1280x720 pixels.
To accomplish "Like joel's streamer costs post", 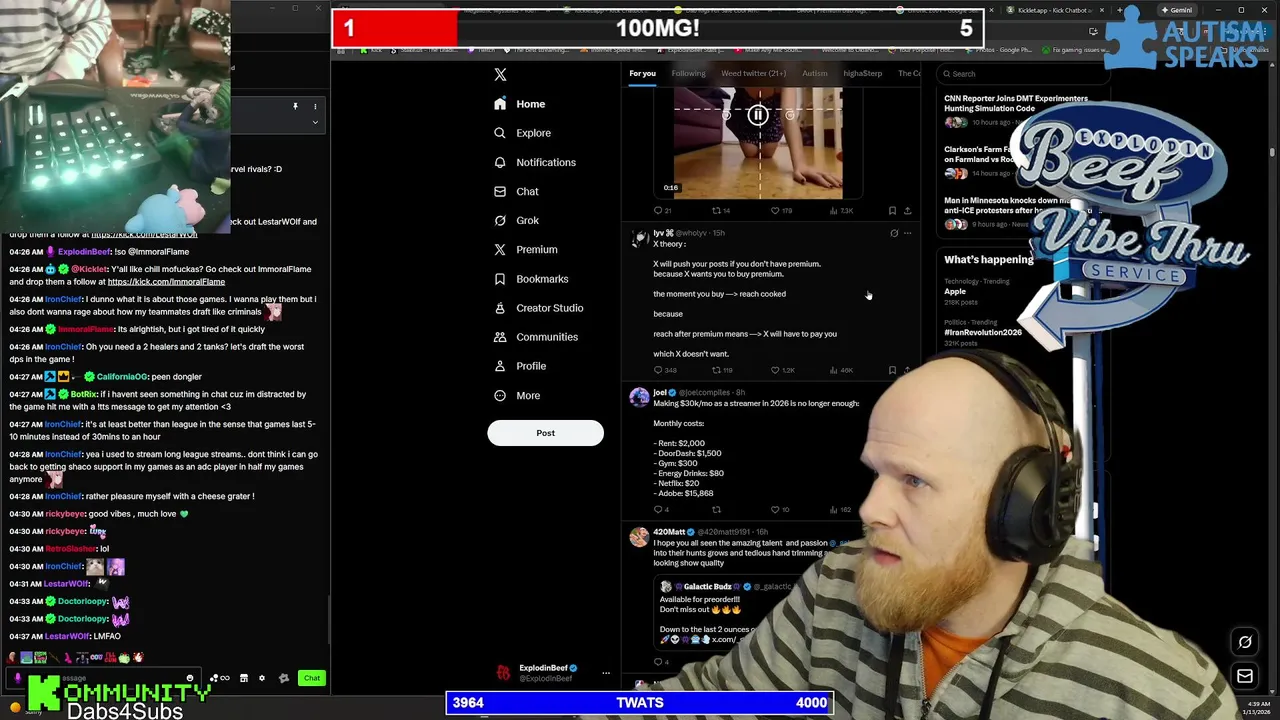I will click(780, 510).
